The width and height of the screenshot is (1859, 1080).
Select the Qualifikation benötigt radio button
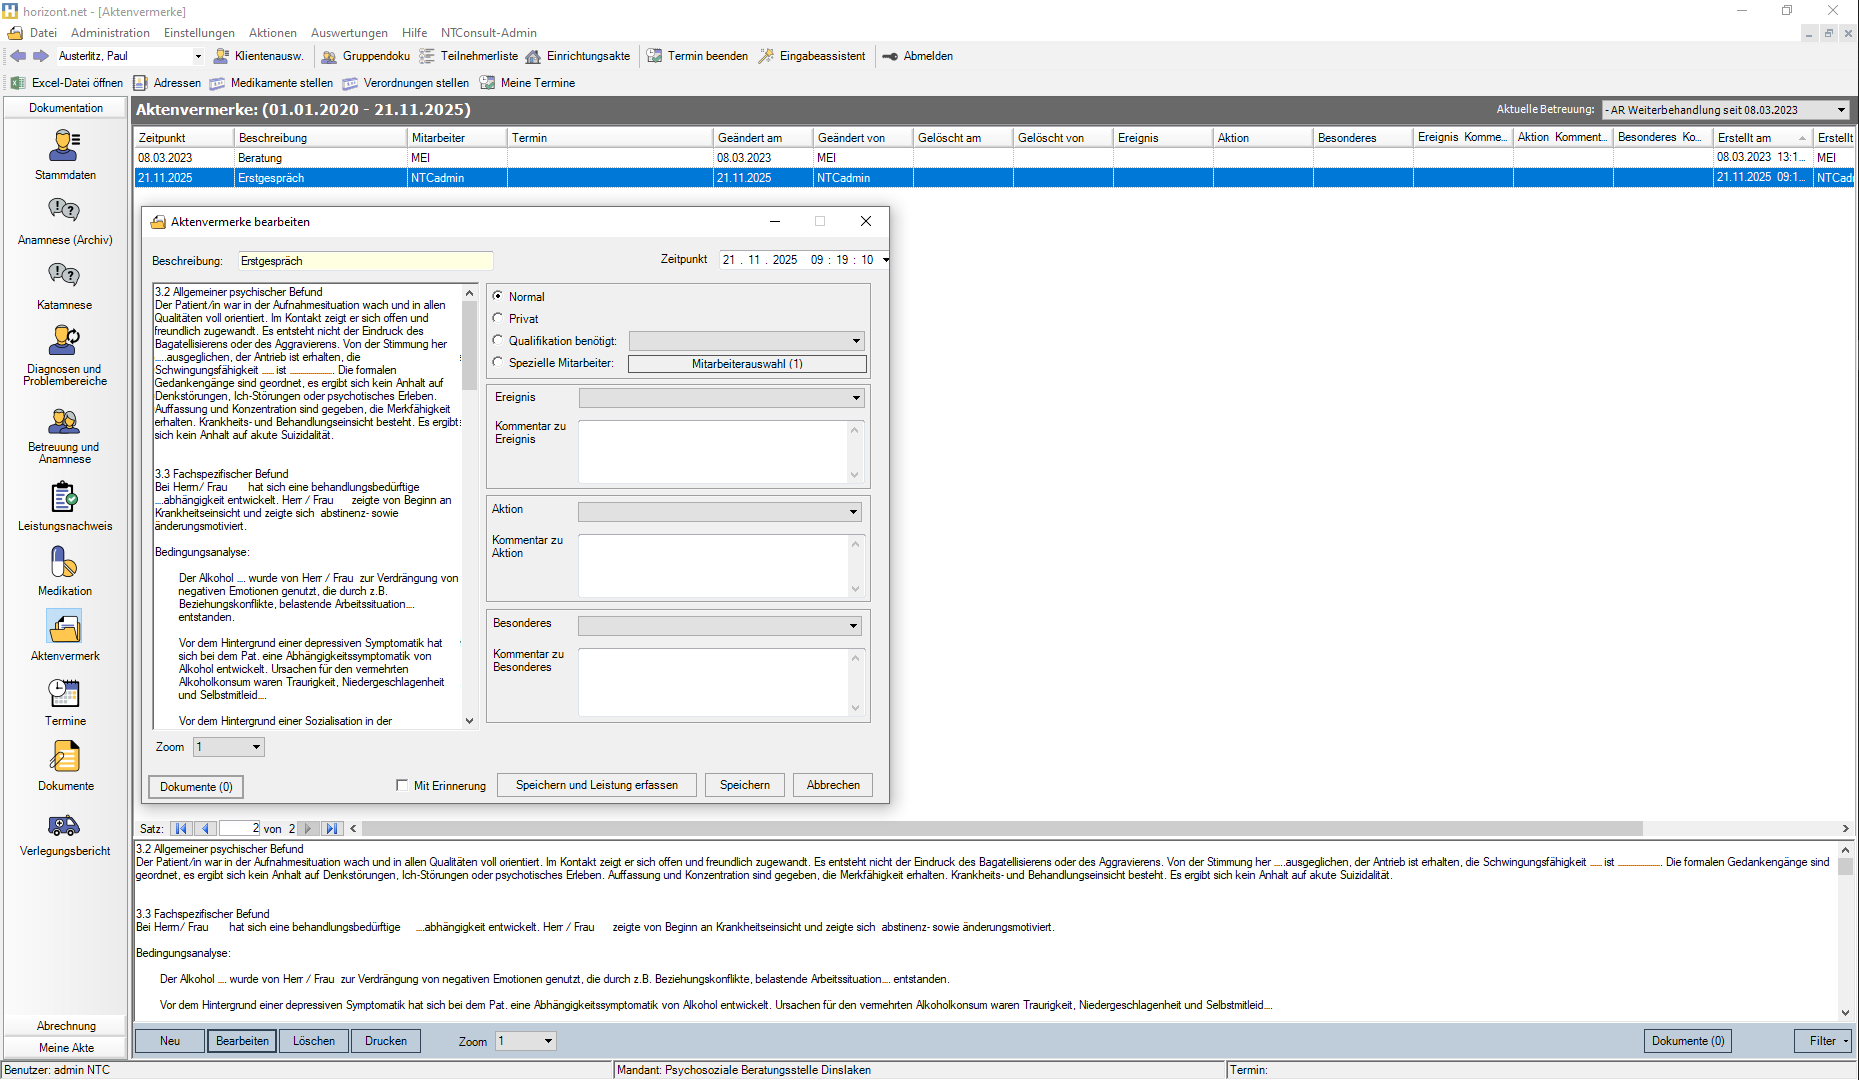click(498, 340)
